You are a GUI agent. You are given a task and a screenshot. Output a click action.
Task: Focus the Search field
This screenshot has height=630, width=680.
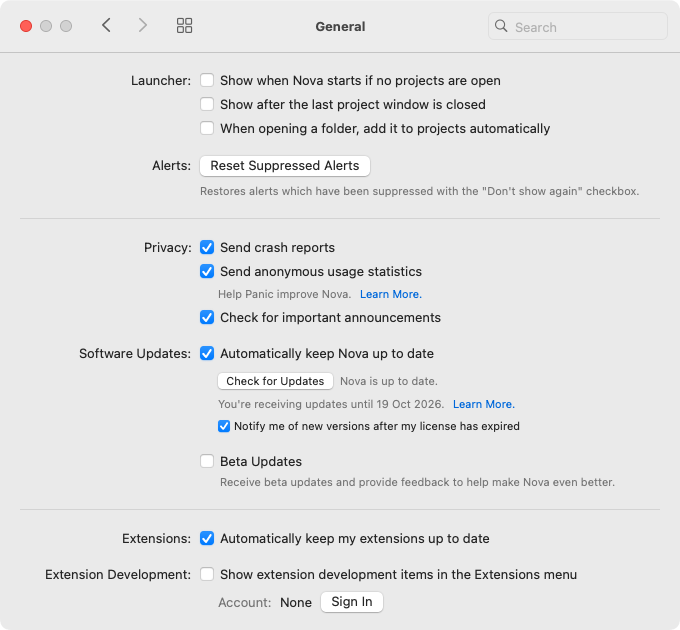(x=578, y=26)
